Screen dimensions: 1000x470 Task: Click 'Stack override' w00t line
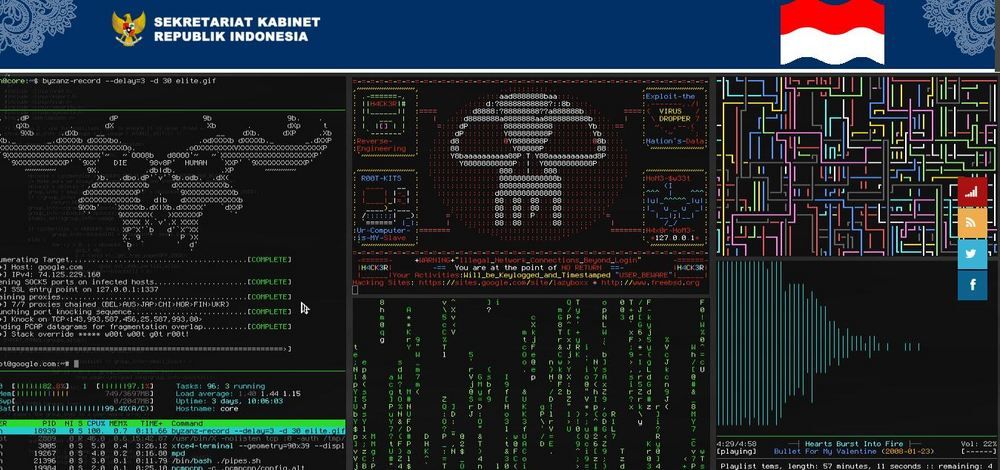(x=94, y=334)
